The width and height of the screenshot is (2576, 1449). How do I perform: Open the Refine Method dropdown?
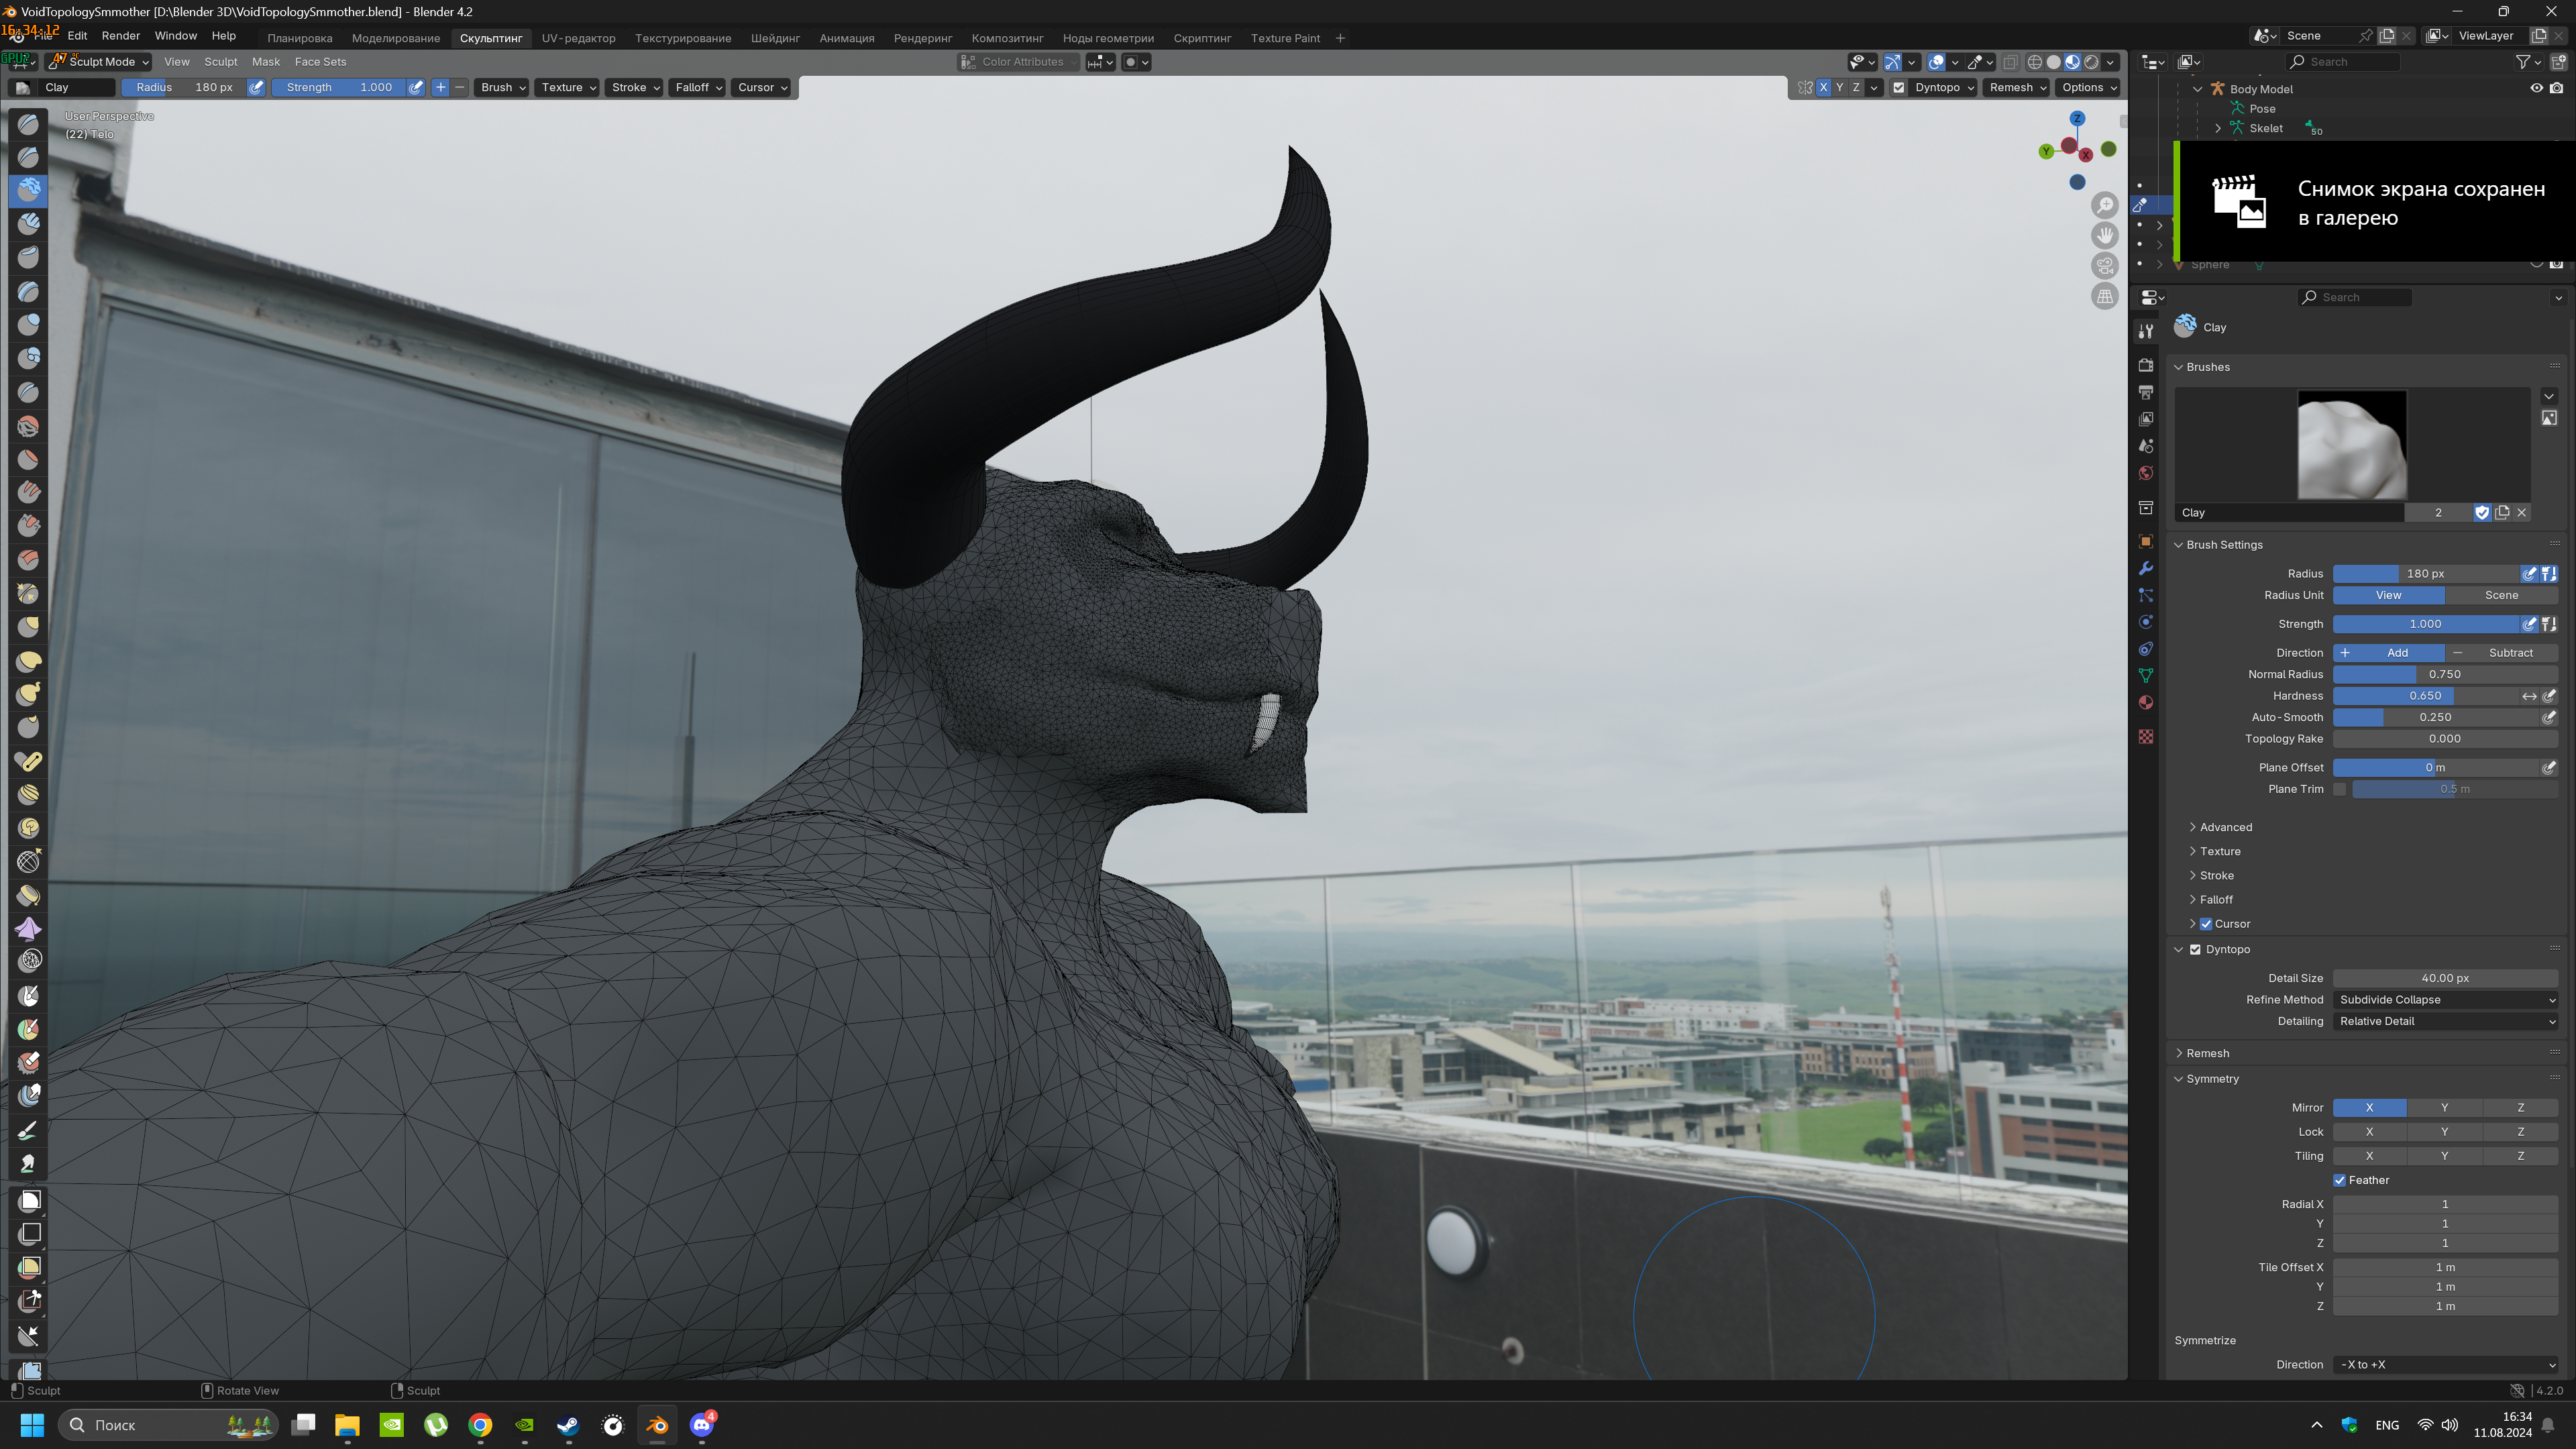tap(2445, 999)
